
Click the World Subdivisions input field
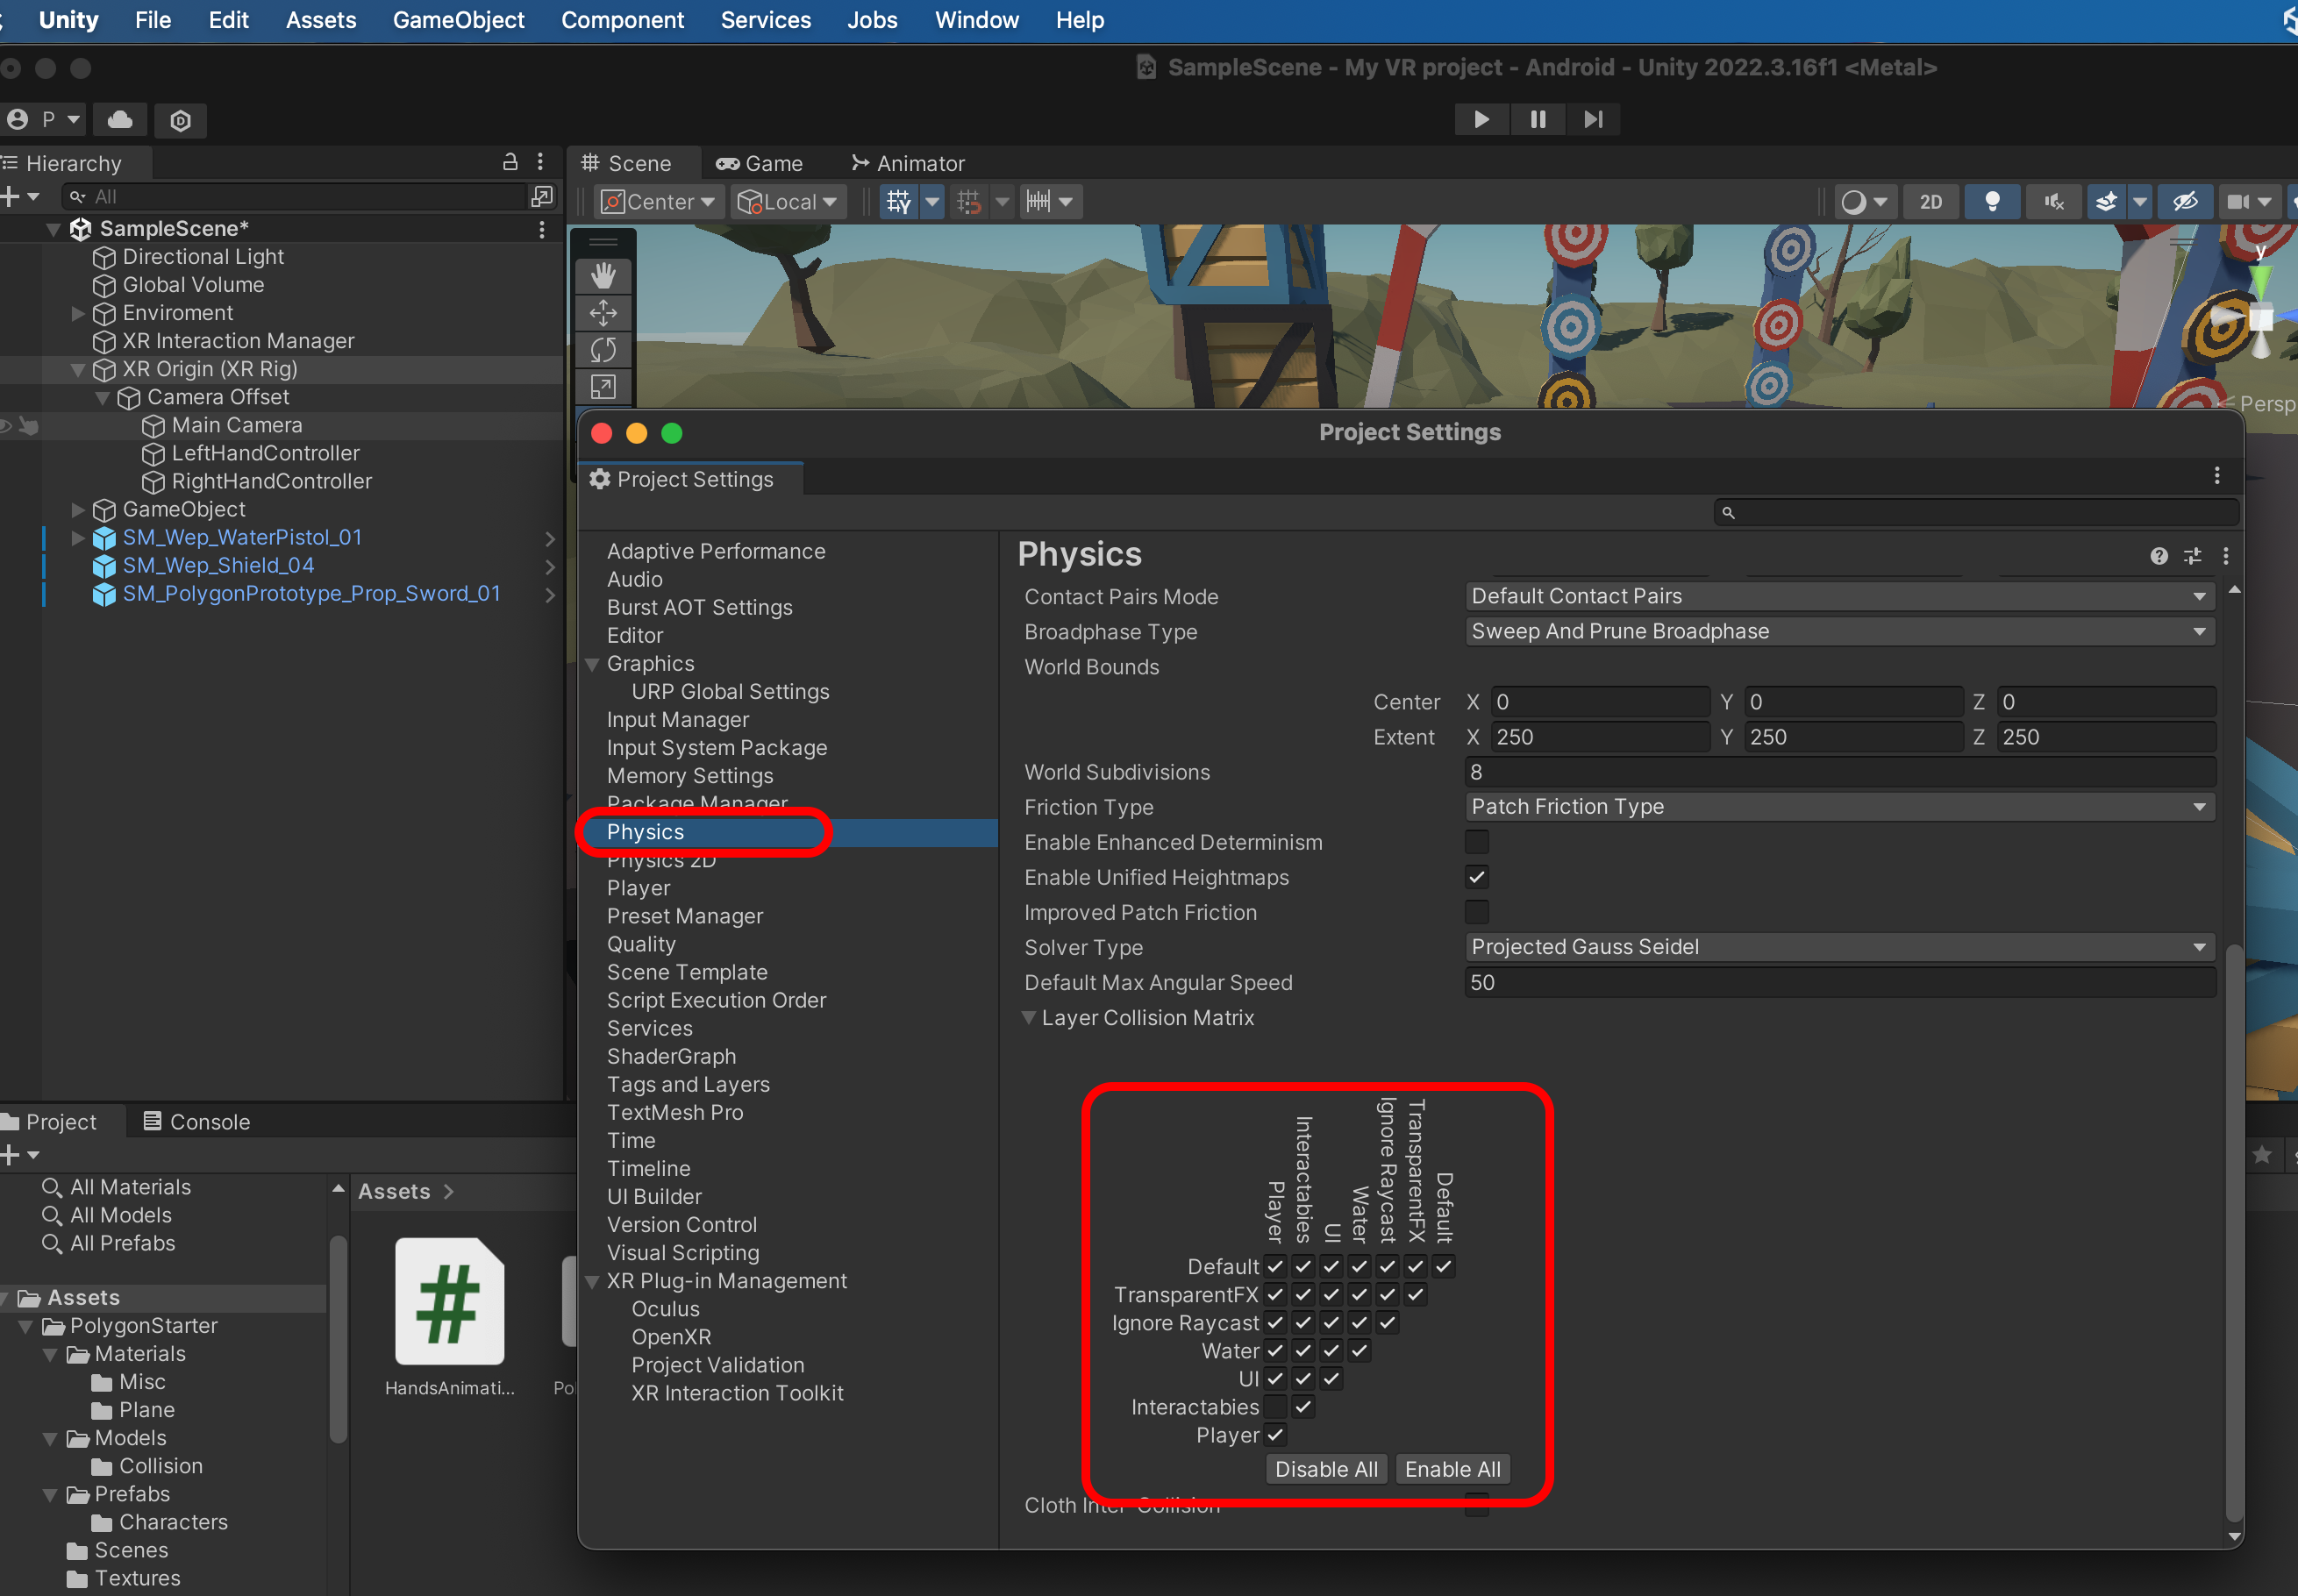[x=1838, y=772]
